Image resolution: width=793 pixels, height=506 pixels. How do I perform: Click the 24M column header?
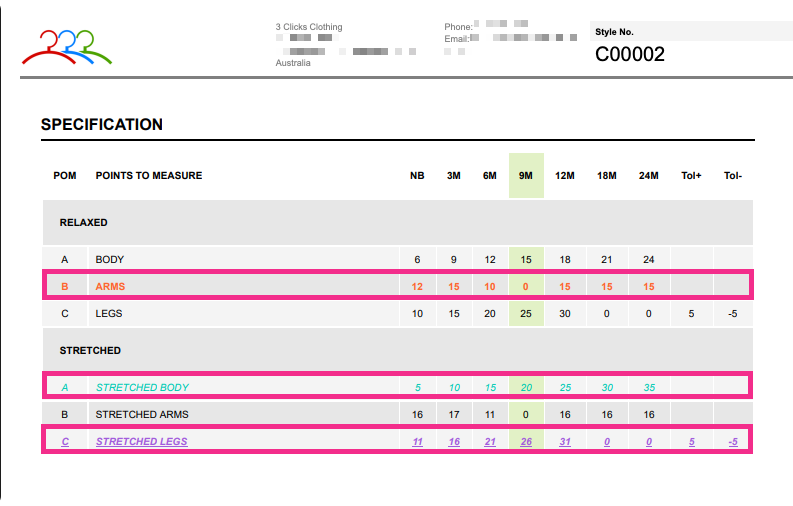pyautogui.click(x=649, y=176)
